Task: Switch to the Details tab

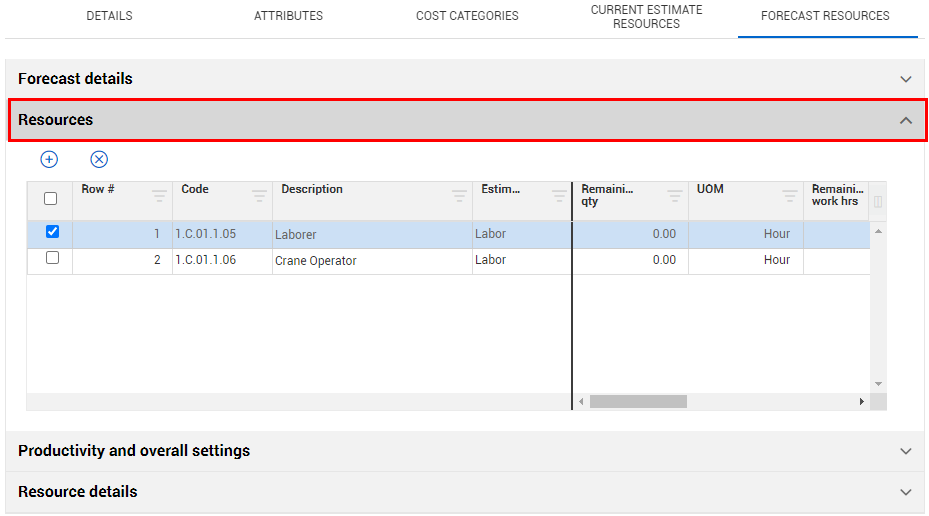Action: 109,16
